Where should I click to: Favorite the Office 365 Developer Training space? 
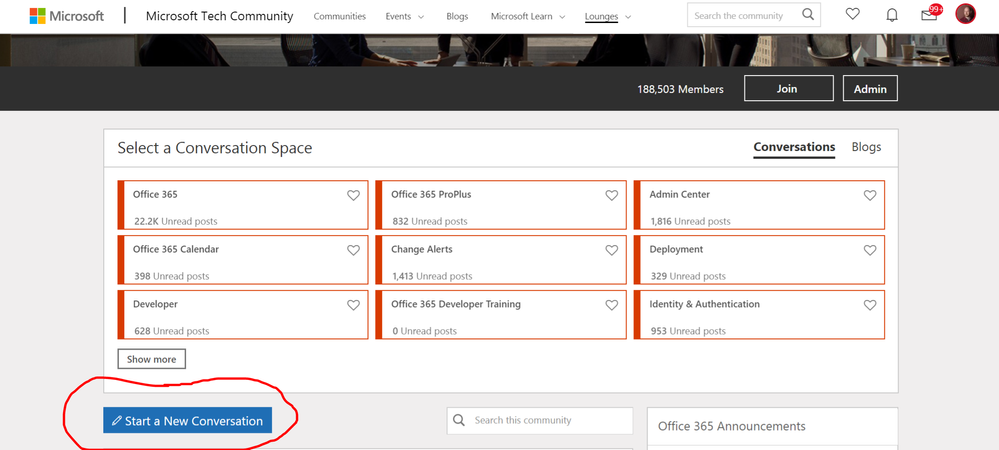(x=612, y=305)
